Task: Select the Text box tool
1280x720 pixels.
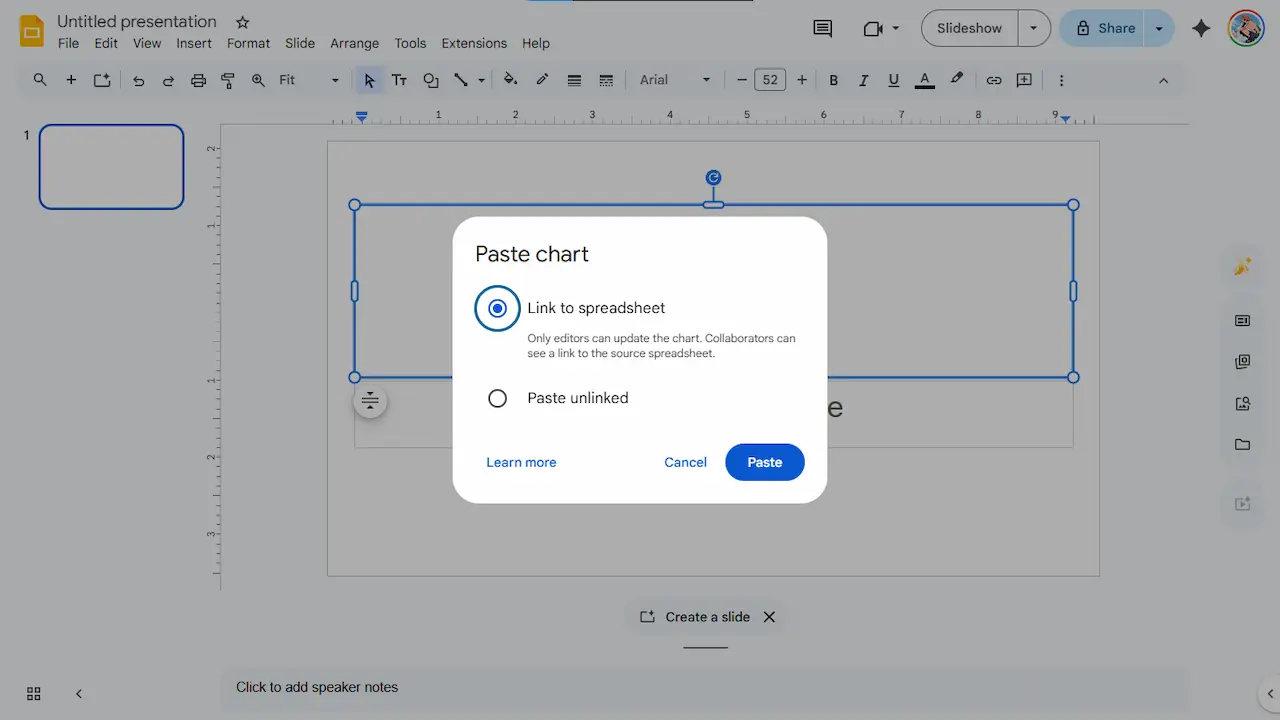Action: [x=399, y=80]
